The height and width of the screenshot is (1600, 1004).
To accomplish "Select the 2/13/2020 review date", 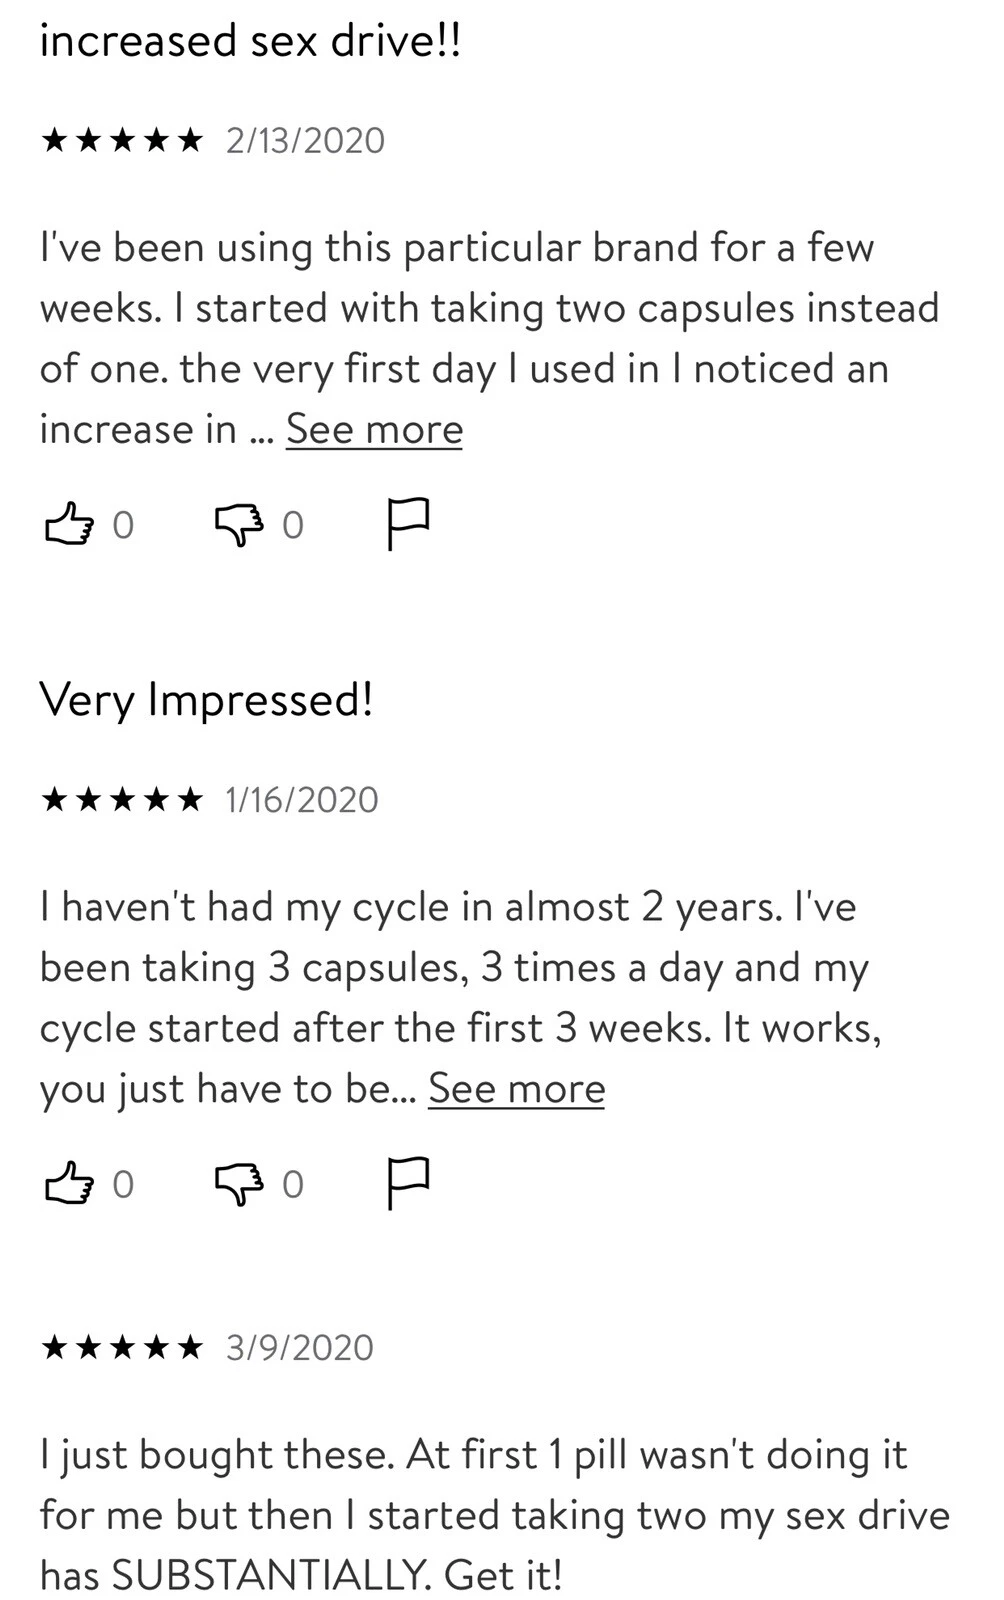I will tap(305, 140).
